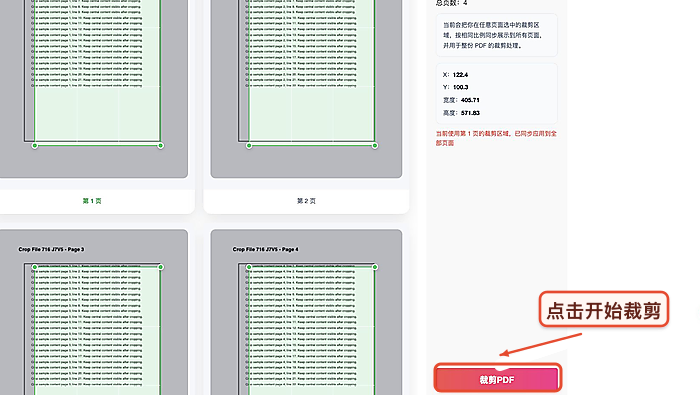Click page 2 bottom-right crop handle
The height and width of the screenshot is (395, 700).
click(375, 146)
